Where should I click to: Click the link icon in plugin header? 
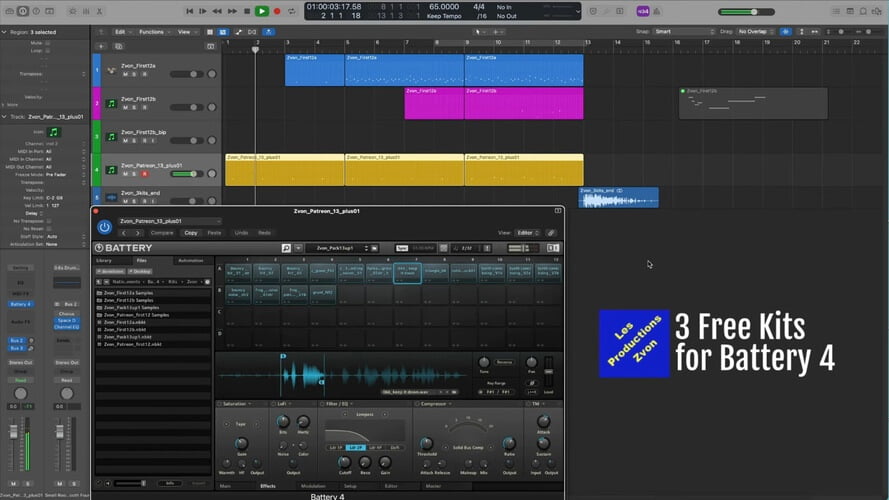[x=551, y=233]
